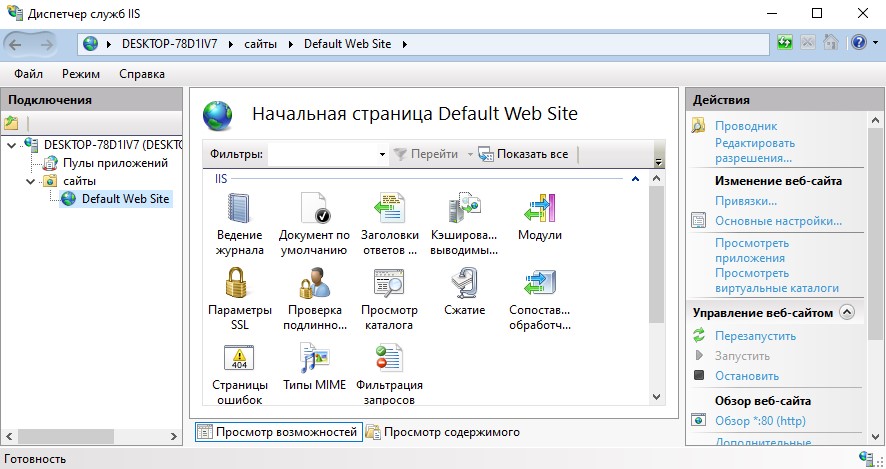Open Просмотр каталога feature icon
Screen dimensions: 886x469
(x=389, y=283)
